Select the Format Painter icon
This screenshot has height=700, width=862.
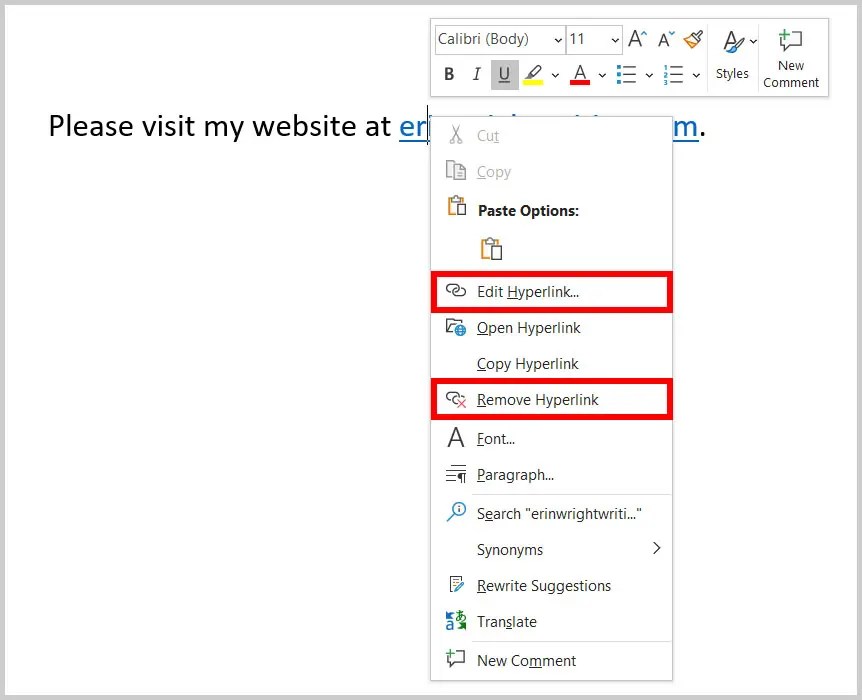(x=693, y=39)
